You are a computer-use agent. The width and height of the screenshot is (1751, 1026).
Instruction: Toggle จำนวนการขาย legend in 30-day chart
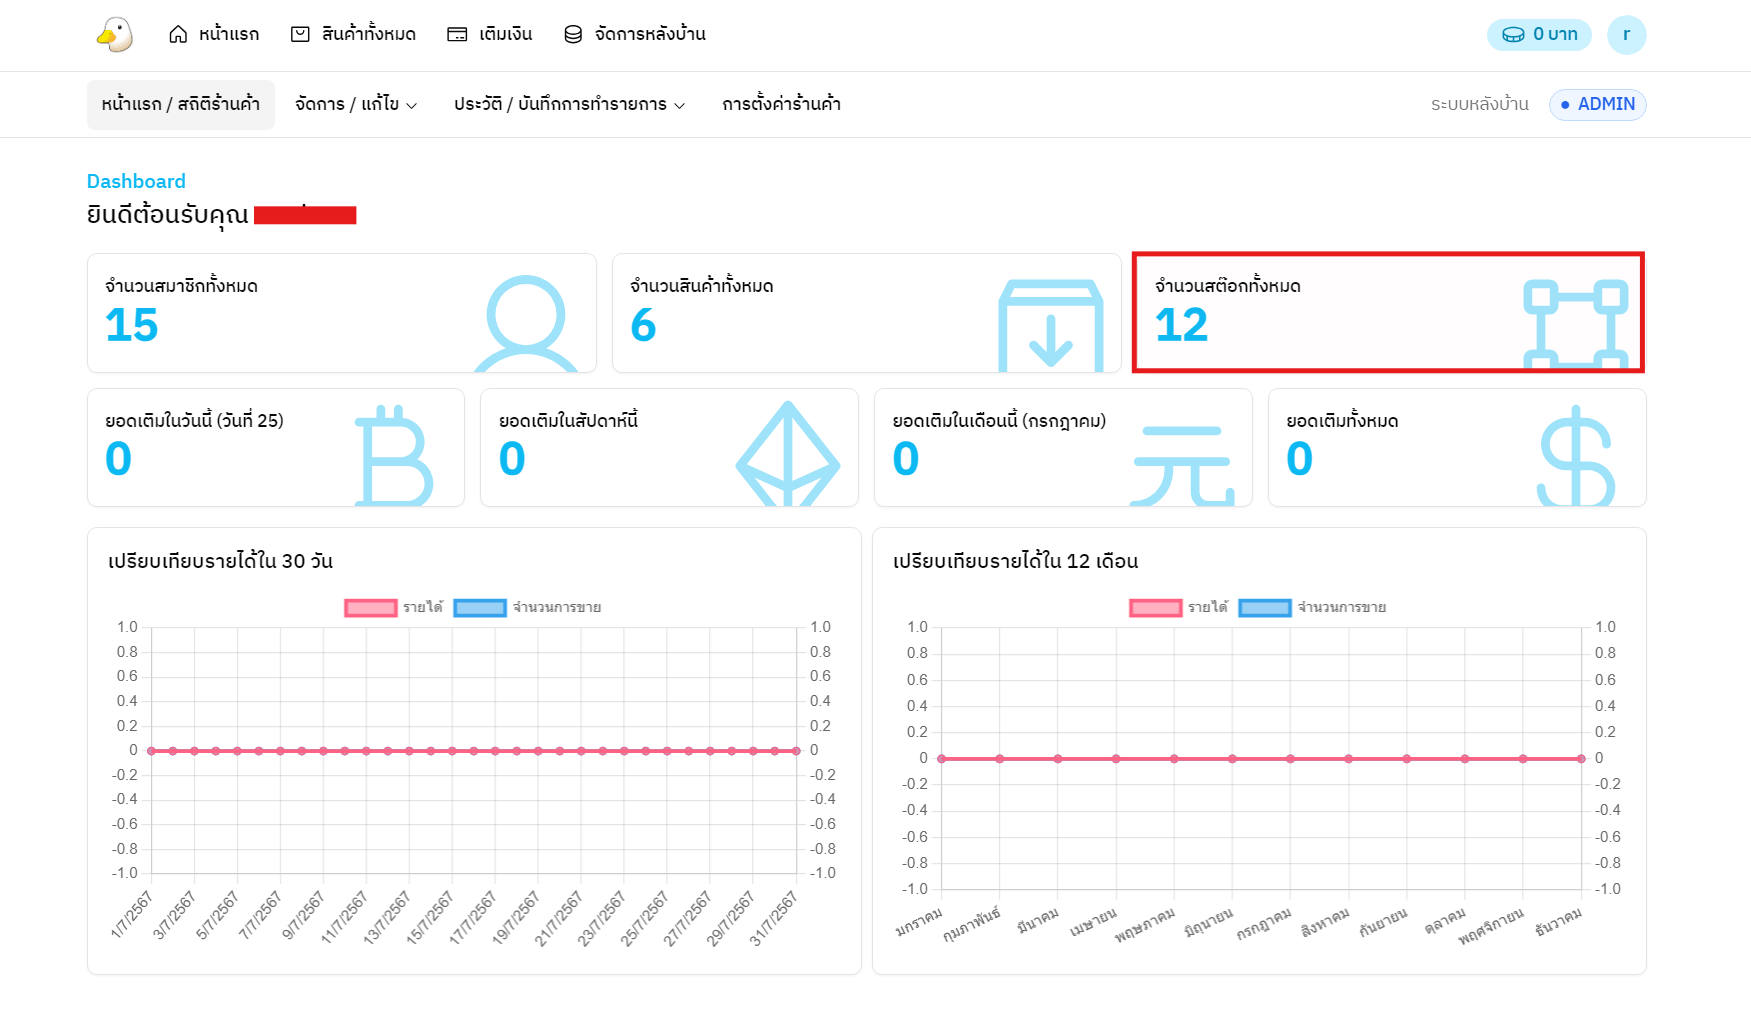coord(527,607)
